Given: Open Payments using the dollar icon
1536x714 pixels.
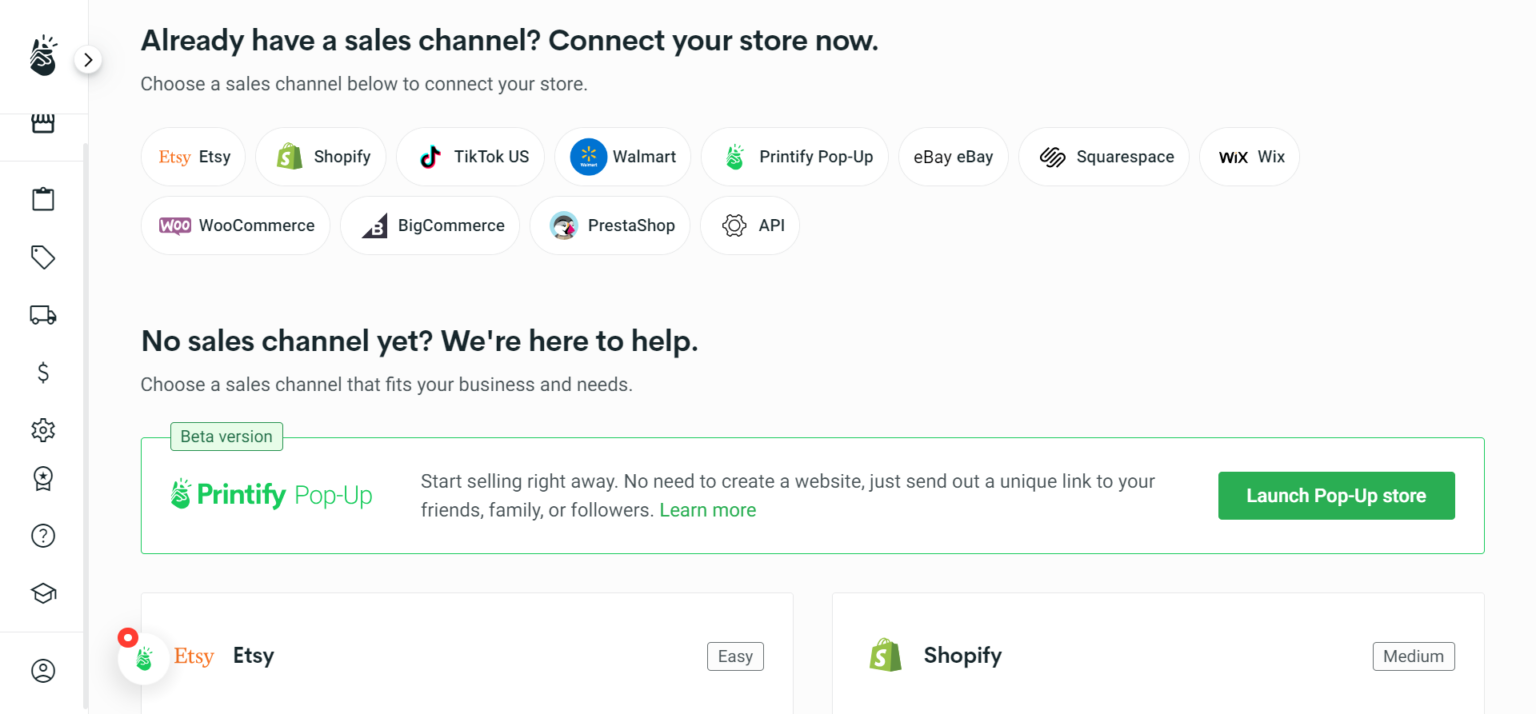Looking at the screenshot, I should click(43, 372).
